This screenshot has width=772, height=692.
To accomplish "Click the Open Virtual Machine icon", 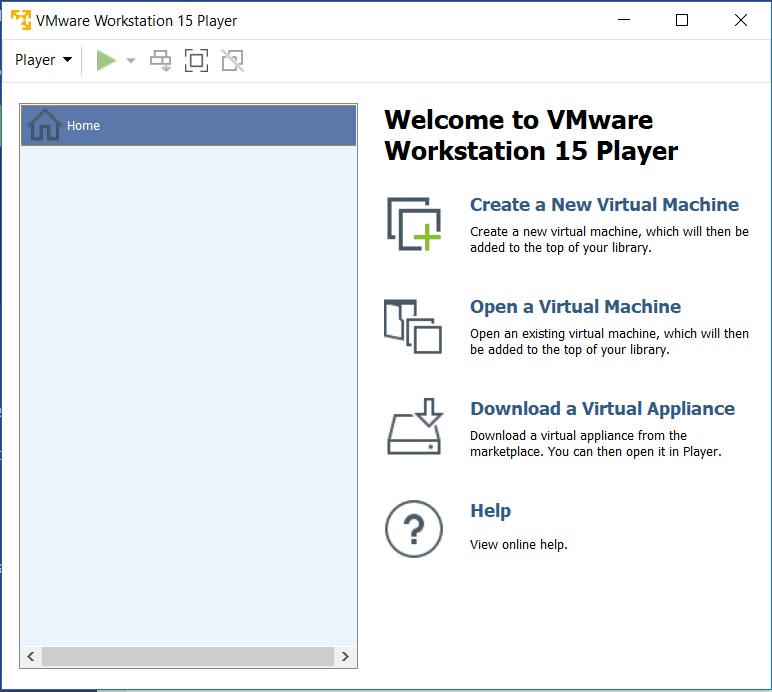I will click(x=413, y=326).
